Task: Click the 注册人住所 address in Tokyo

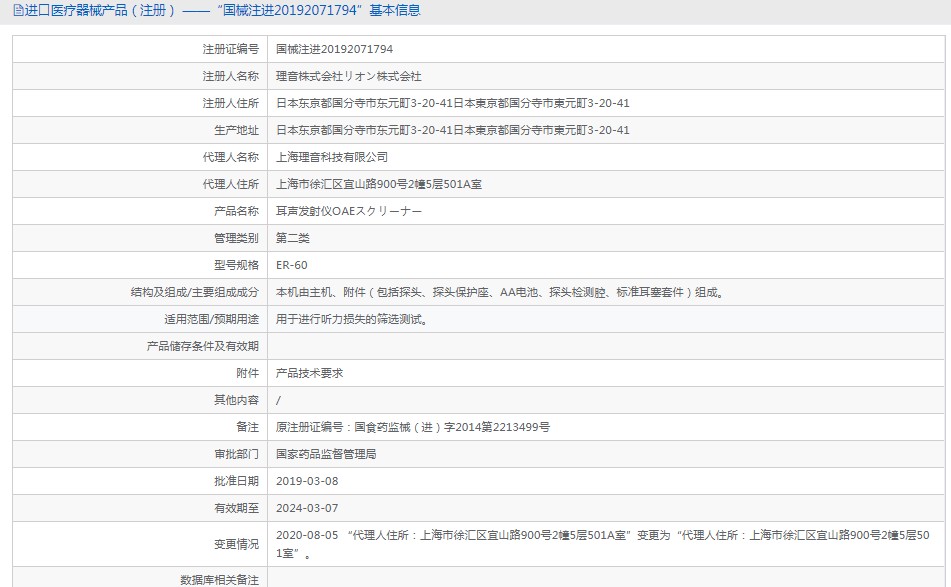Action: (x=452, y=103)
